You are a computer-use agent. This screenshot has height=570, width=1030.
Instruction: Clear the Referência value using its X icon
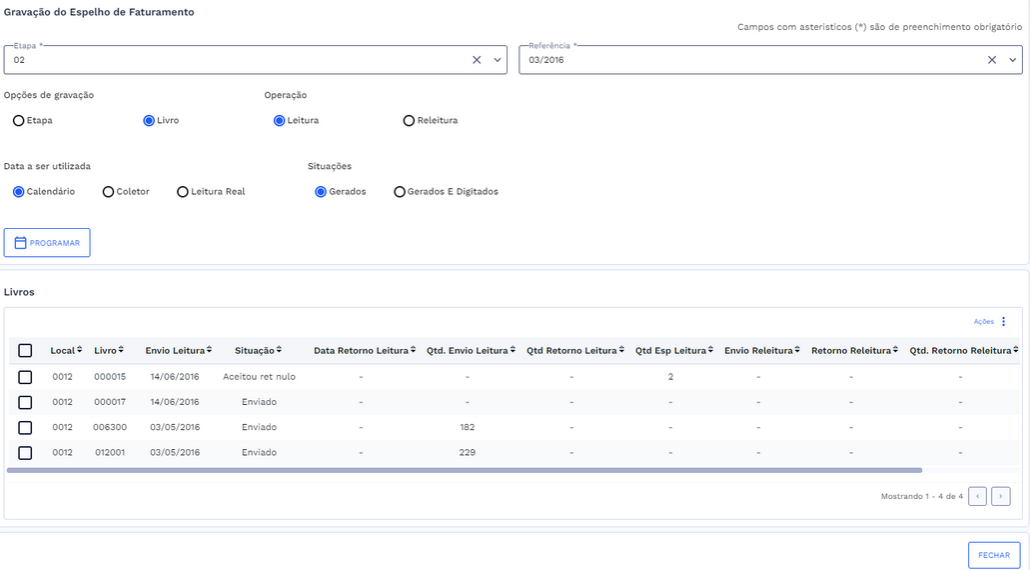pyautogui.click(x=992, y=60)
